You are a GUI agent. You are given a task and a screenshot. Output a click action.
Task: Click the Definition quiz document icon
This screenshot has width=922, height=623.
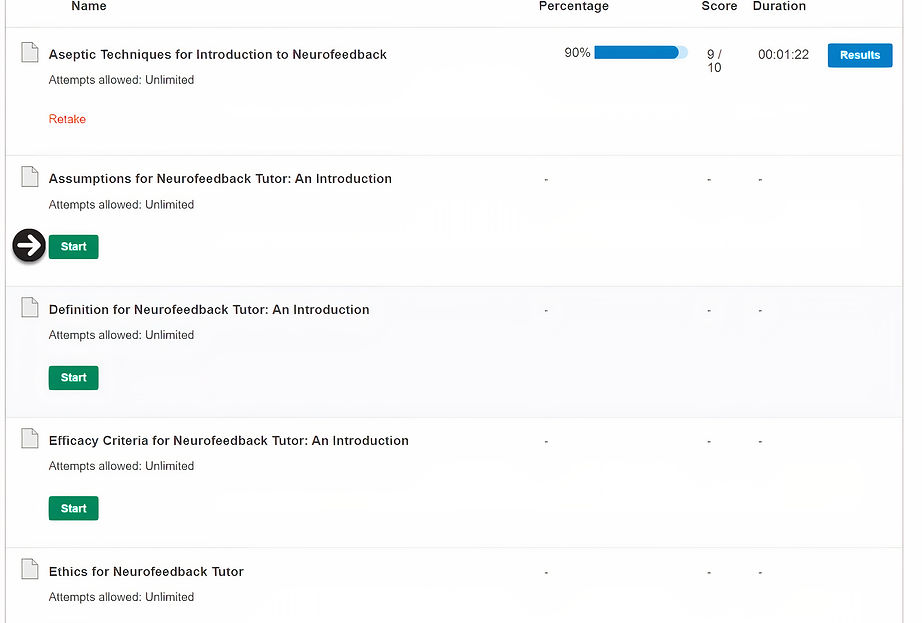click(x=30, y=308)
